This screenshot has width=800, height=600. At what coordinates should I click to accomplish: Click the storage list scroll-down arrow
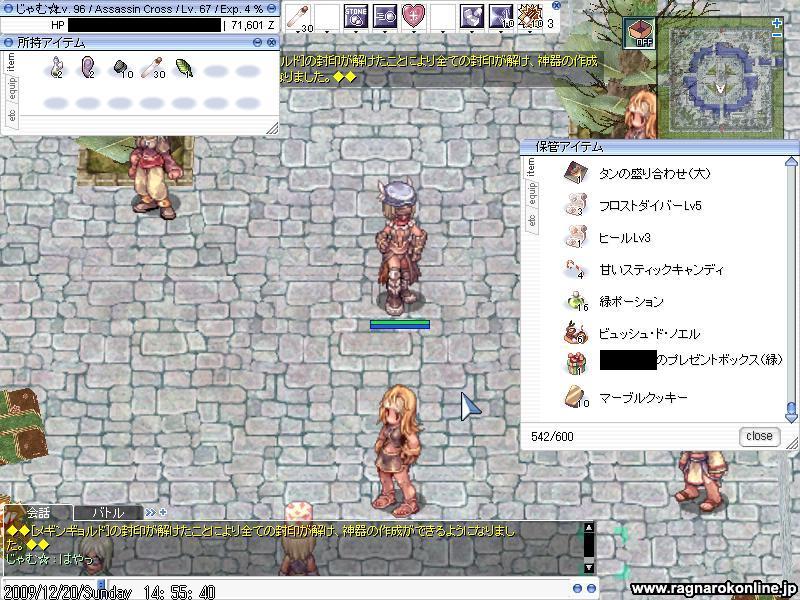click(791, 418)
